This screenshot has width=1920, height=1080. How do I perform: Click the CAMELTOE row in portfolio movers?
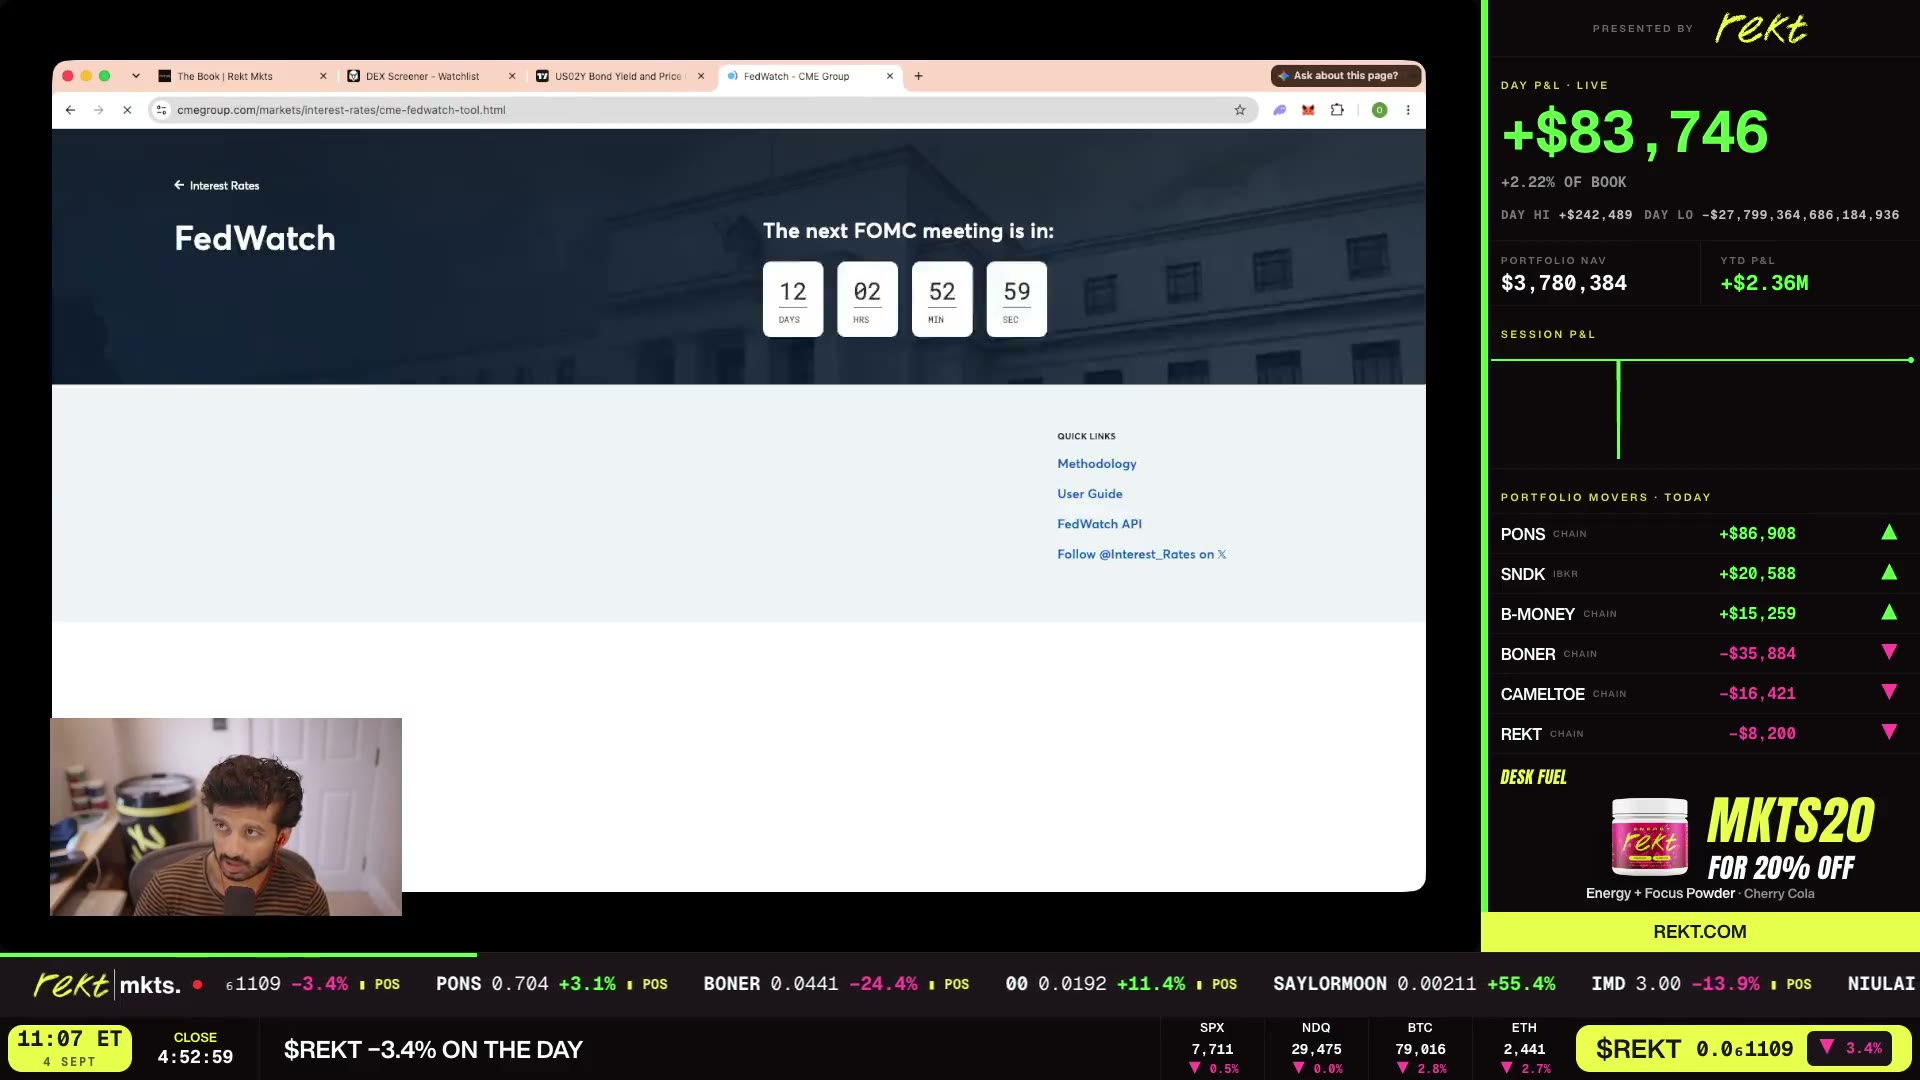coord(1699,694)
